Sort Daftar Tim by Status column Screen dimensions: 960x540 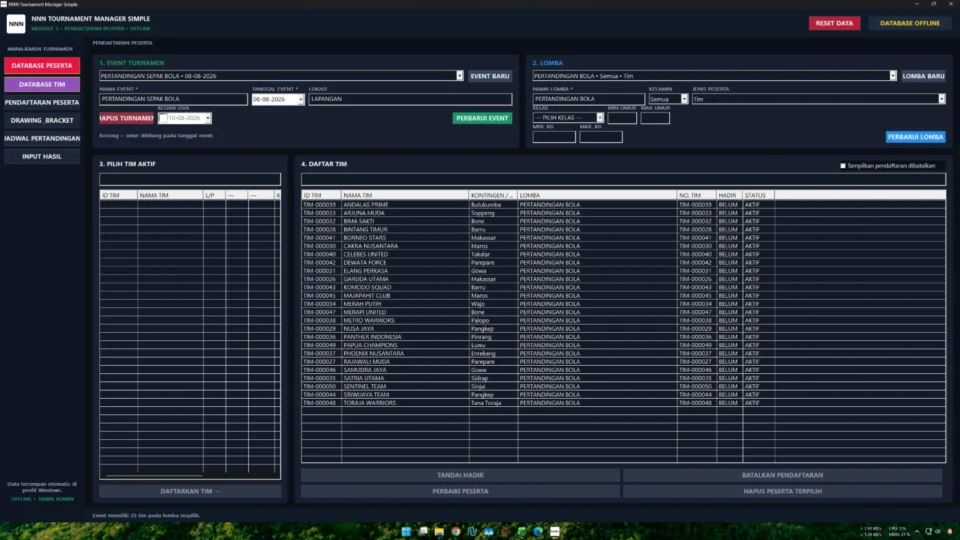point(758,195)
